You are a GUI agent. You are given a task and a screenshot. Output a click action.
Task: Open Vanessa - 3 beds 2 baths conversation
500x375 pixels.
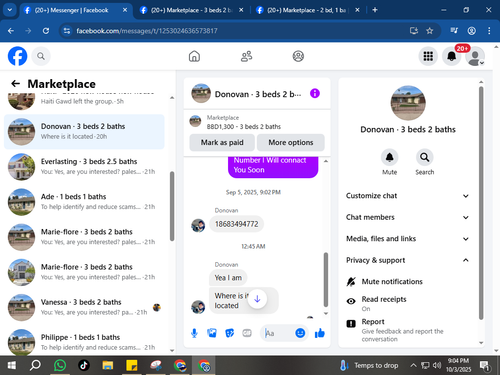[84, 307]
